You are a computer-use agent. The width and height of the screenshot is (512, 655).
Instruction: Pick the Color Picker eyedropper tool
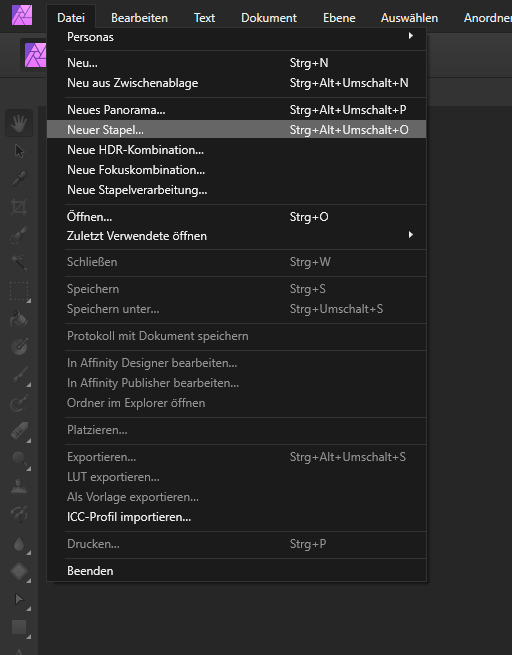coord(19,178)
